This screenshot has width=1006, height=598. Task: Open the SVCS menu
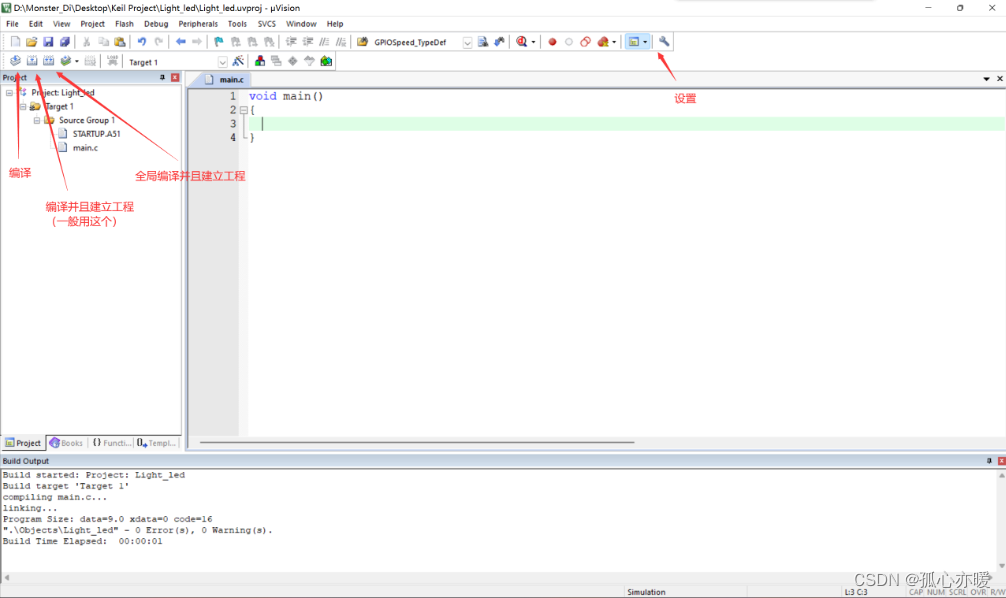coord(267,24)
